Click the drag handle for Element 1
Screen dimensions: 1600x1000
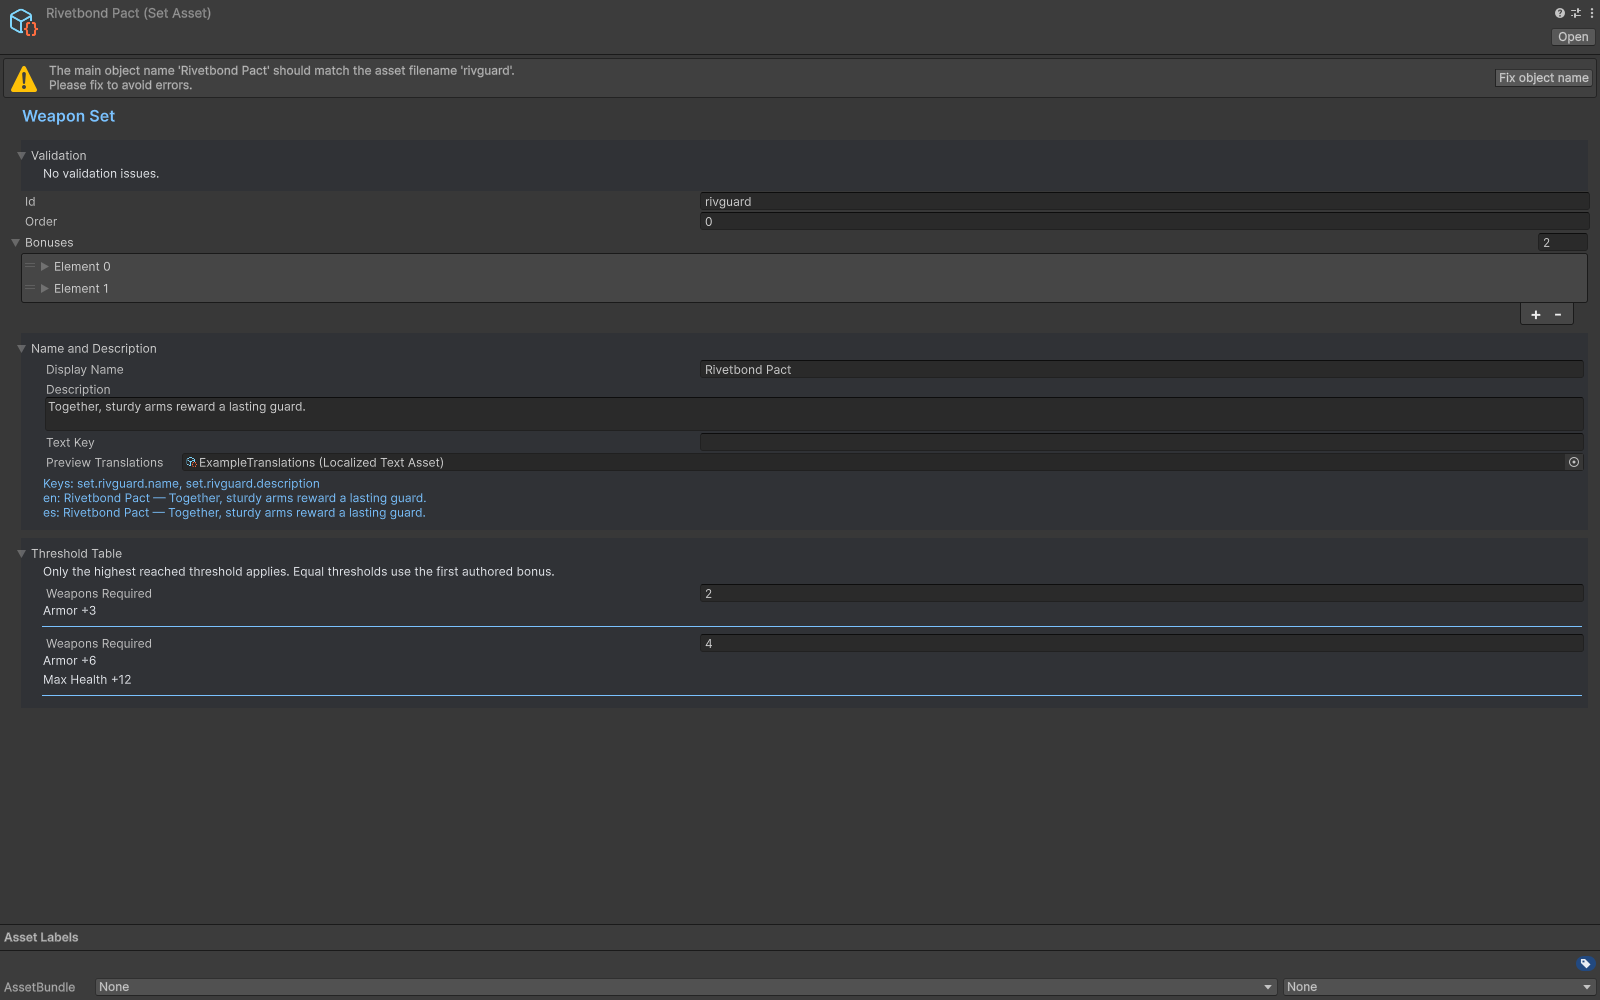[30, 288]
